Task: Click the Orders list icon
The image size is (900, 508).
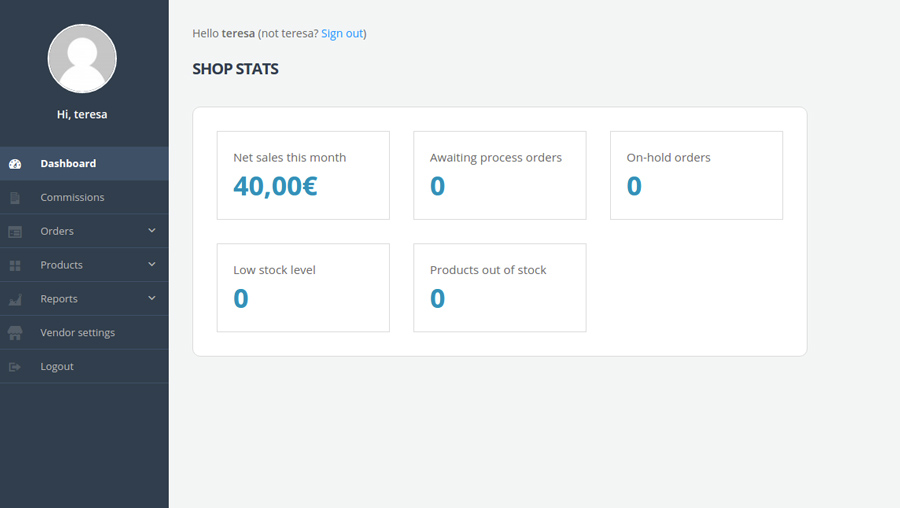Action: pyautogui.click(x=15, y=232)
